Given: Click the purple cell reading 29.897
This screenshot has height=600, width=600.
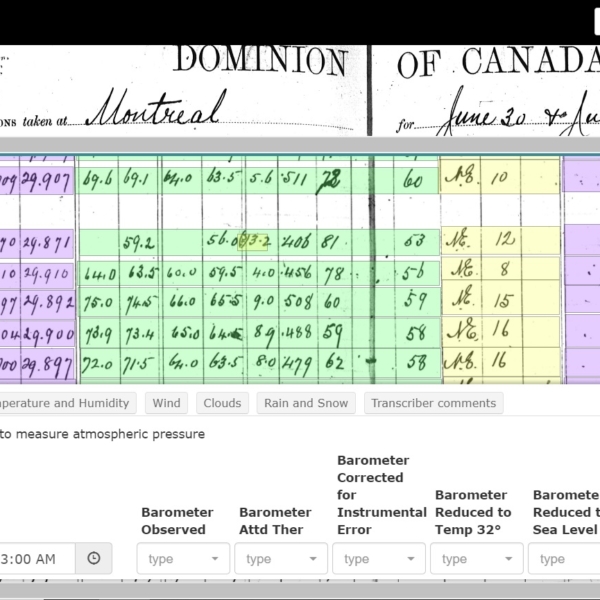Looking at the screenshot, I should click(x=47, y=364).
